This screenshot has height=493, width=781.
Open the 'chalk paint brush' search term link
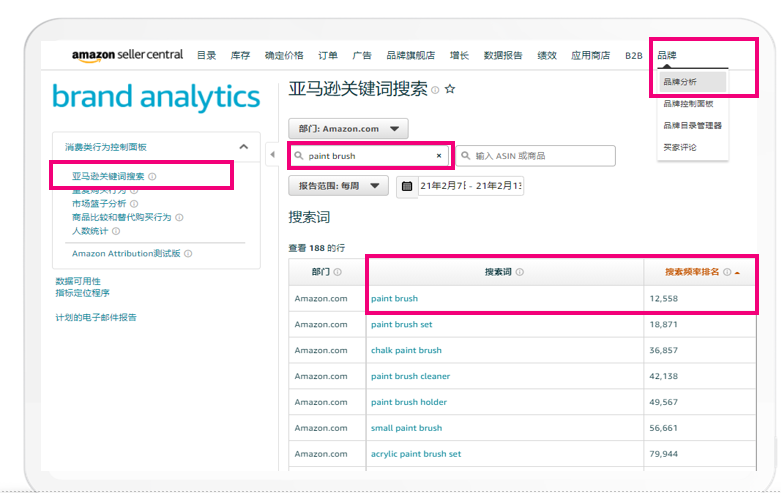point(406,351)
